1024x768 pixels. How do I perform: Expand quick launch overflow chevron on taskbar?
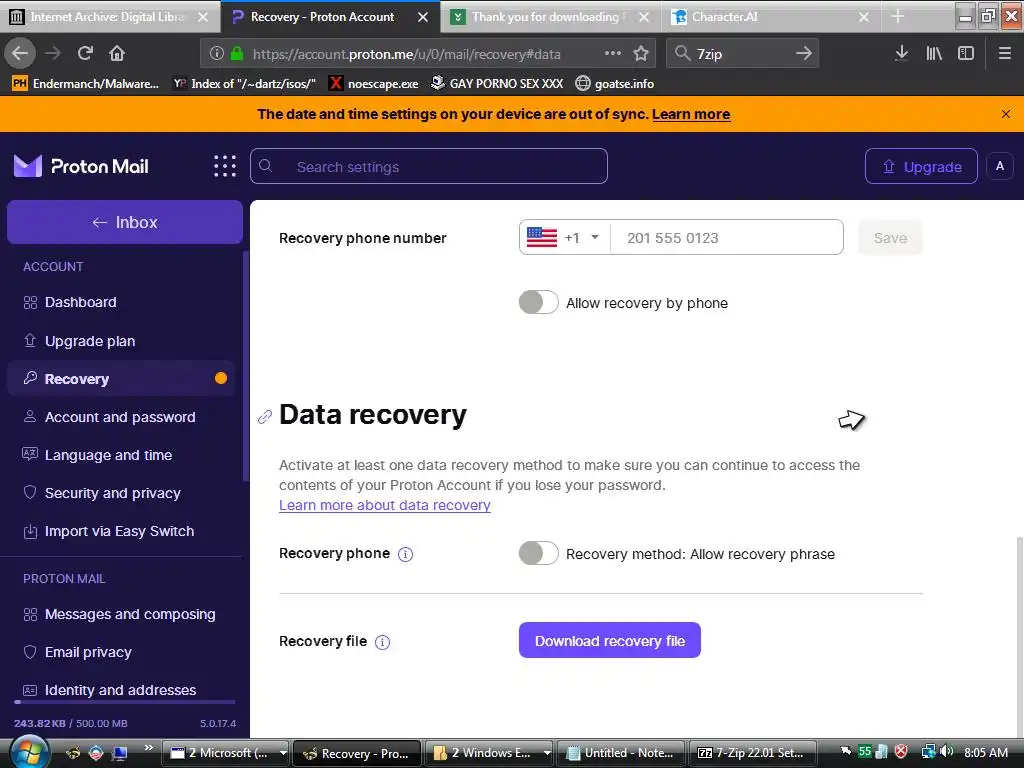point(148,748)
